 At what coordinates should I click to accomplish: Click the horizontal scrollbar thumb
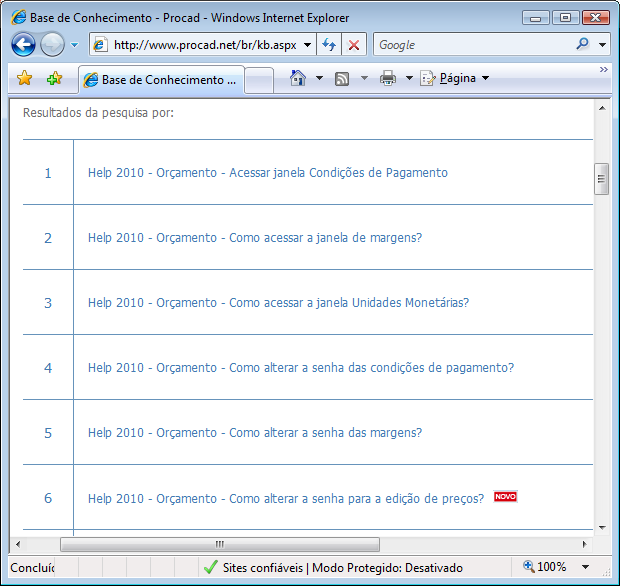[x=219, y=545]
